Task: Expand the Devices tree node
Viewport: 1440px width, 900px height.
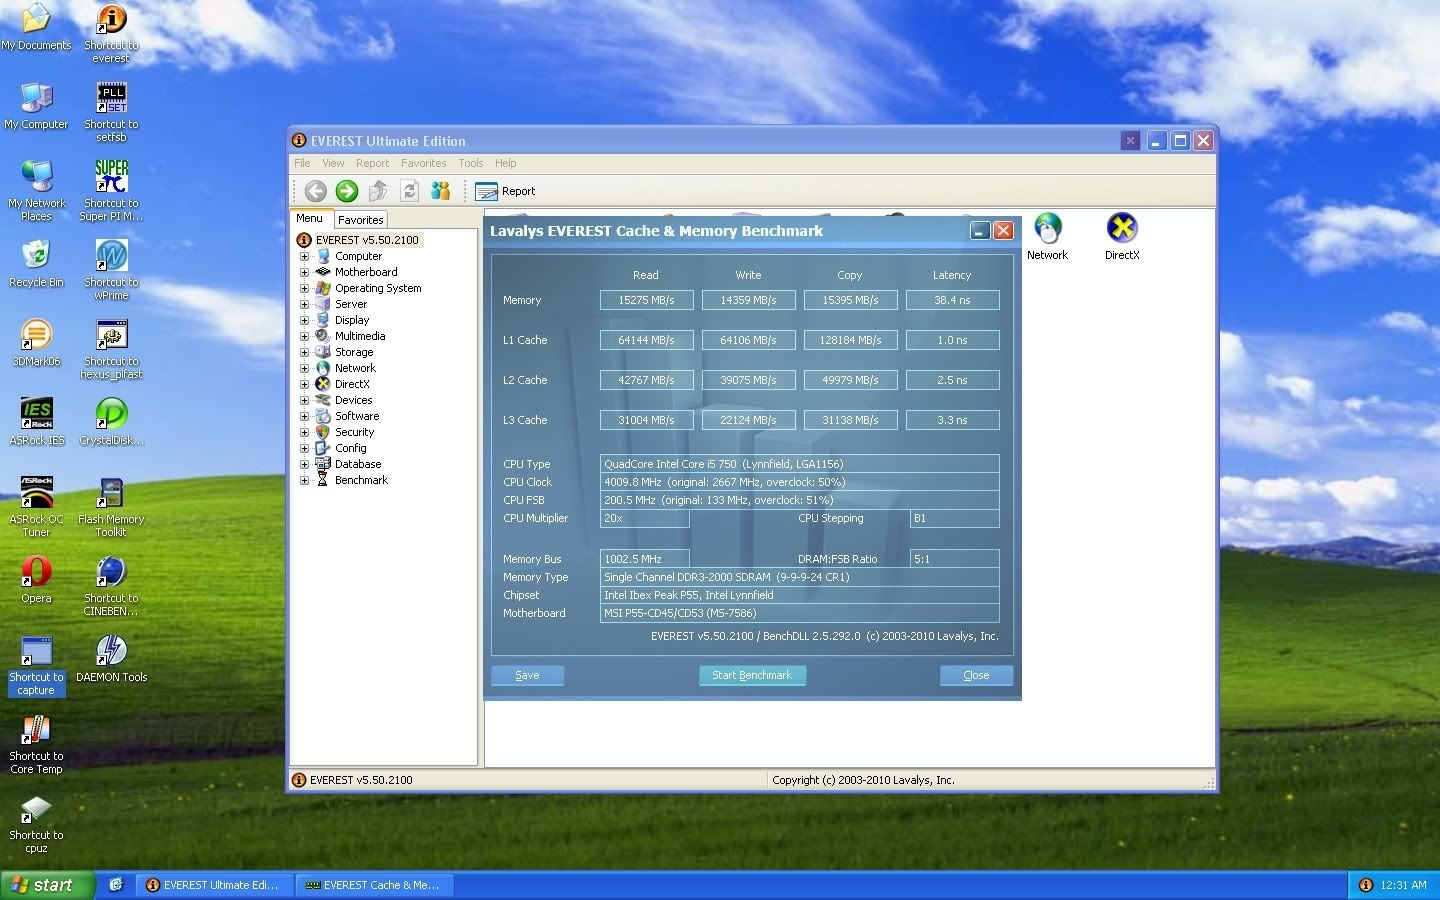Action: tap(305, 400)
